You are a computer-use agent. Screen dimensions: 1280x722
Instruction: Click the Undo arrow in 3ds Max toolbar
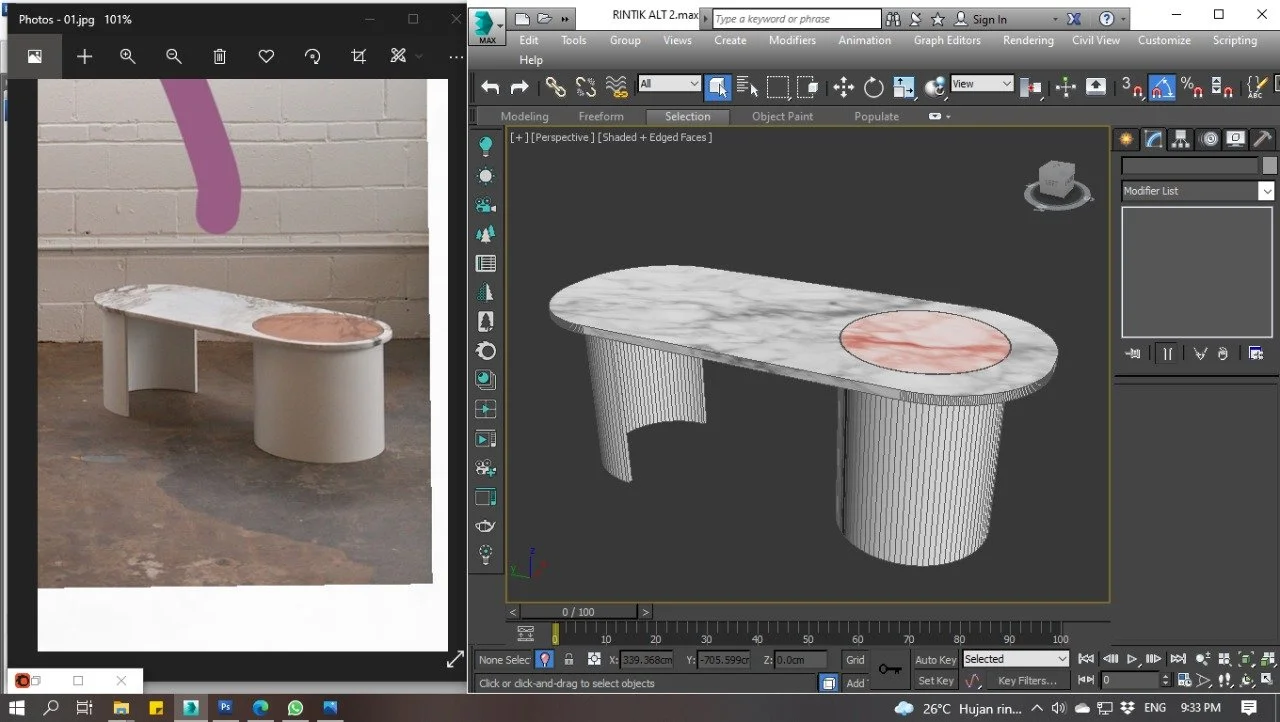(490, 87)
